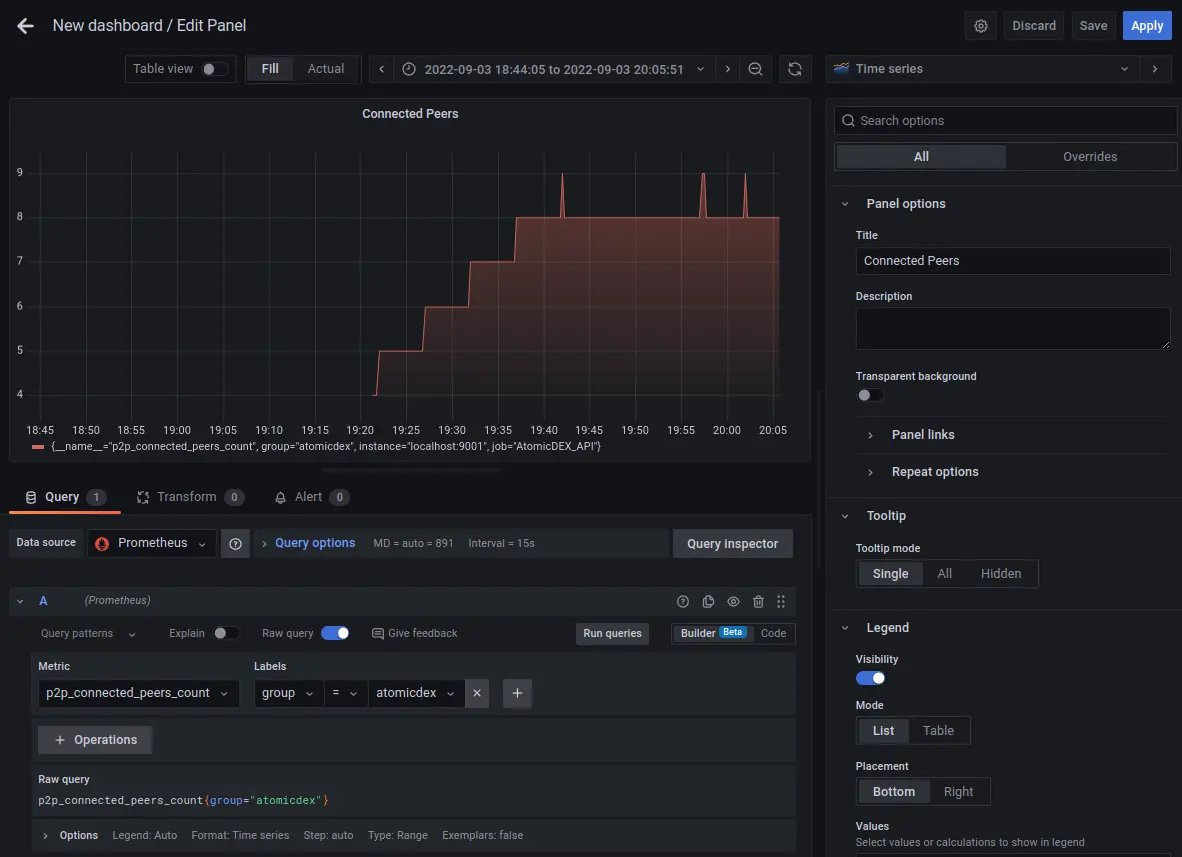This screenshot has height=857, width=1182.
Task: Open the query help icon
Action: (x=683, y=601)
